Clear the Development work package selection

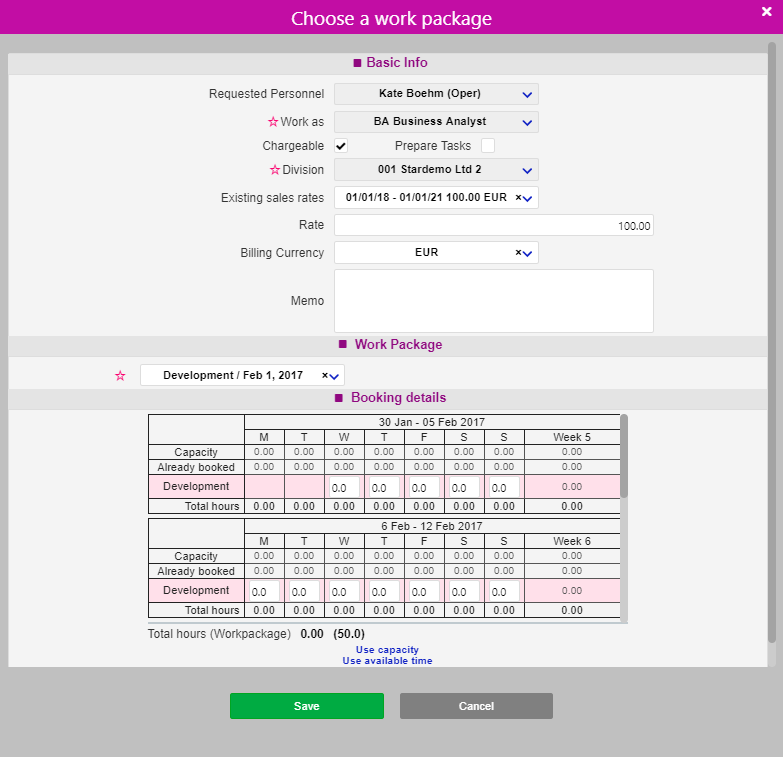coord(325,376)
